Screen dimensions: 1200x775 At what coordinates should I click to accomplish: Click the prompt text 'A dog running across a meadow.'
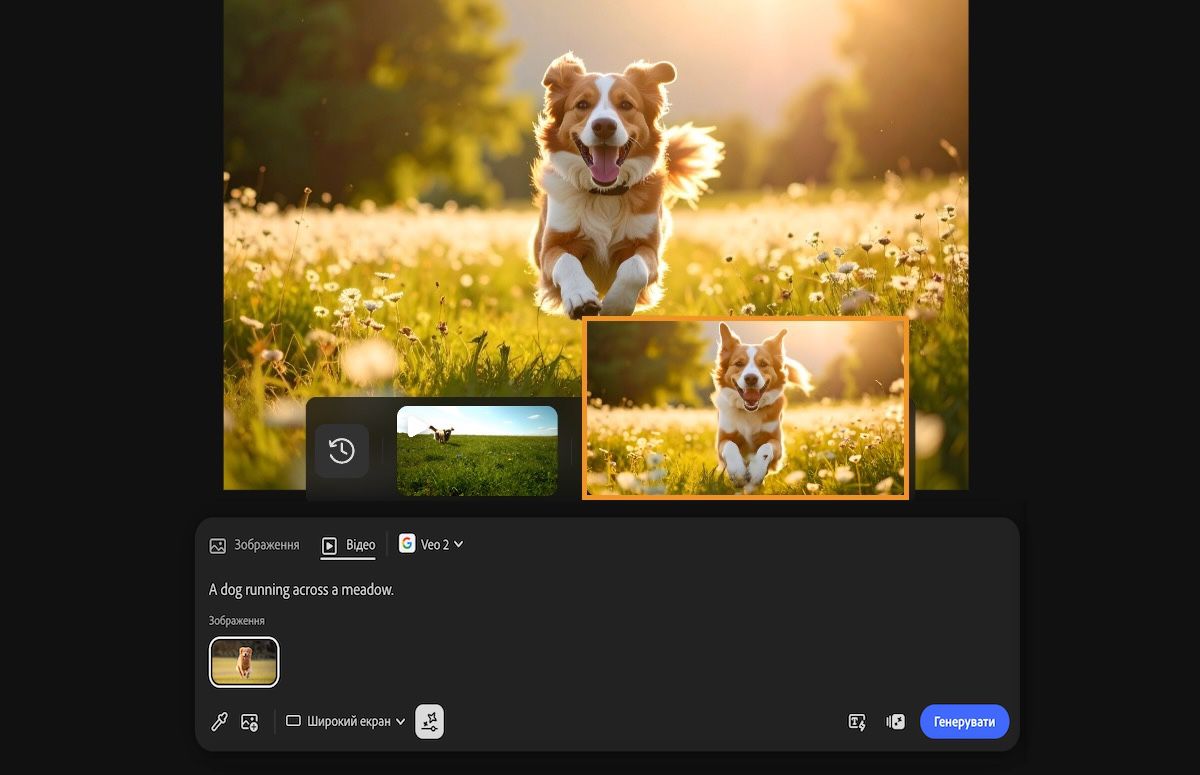[x=301, y=590]
